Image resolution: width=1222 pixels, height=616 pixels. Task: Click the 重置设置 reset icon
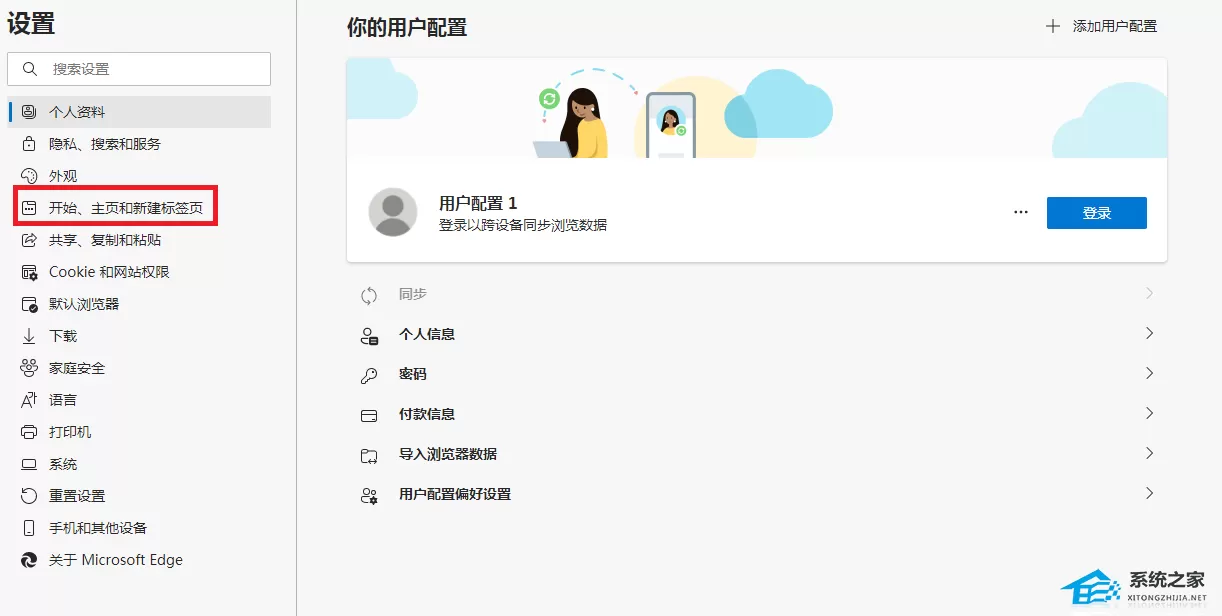coord(29,496)
